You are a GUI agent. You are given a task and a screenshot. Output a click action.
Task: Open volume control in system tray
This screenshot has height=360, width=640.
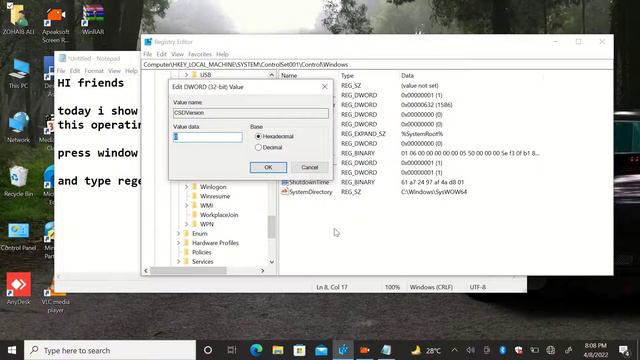[471, 350]
